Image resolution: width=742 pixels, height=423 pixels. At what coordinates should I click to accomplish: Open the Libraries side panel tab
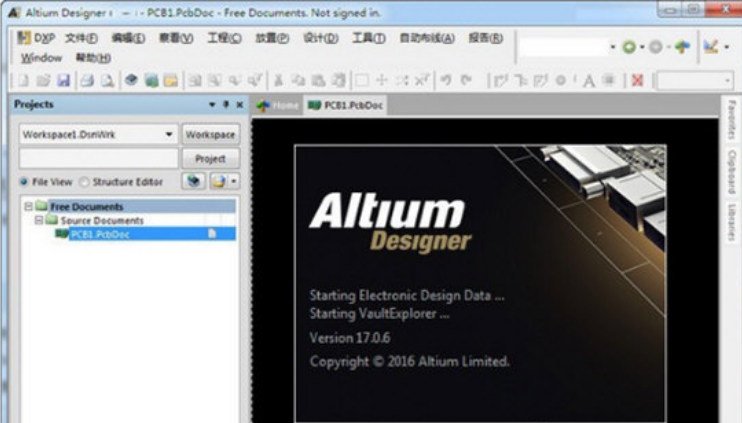click(x=732, y=222)
